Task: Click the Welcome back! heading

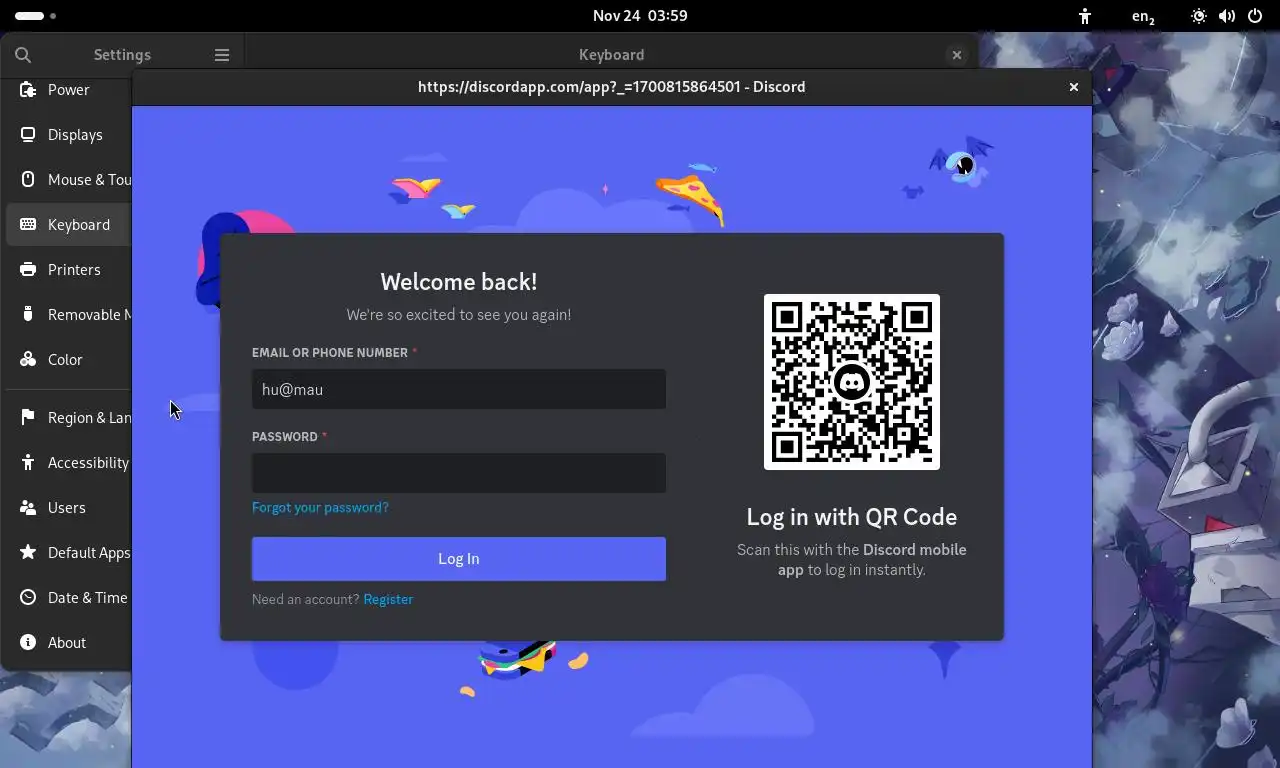Action: click(x=459, y=282)
